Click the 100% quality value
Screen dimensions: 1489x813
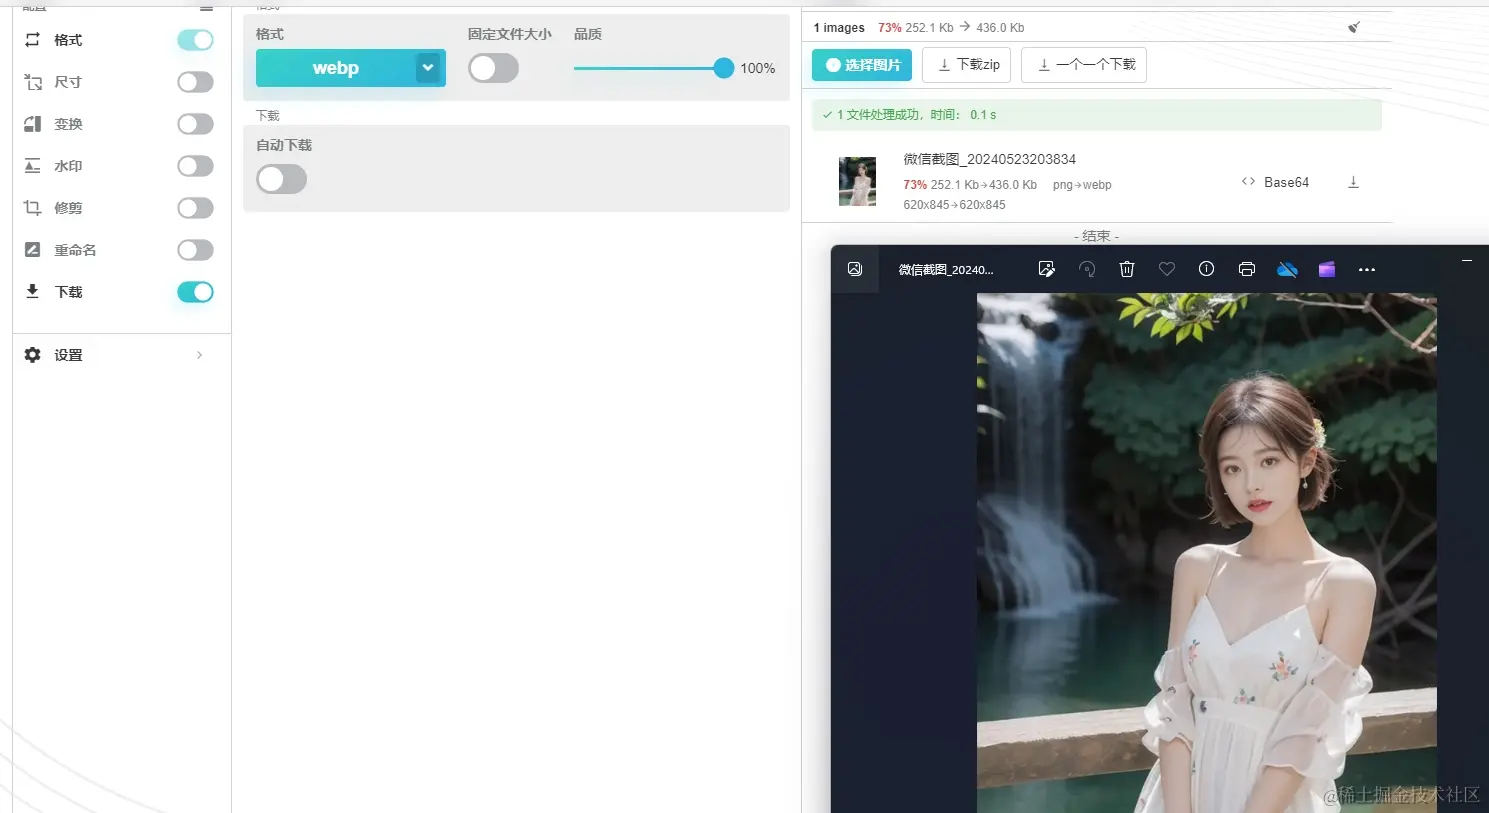(x=757, y=68)
